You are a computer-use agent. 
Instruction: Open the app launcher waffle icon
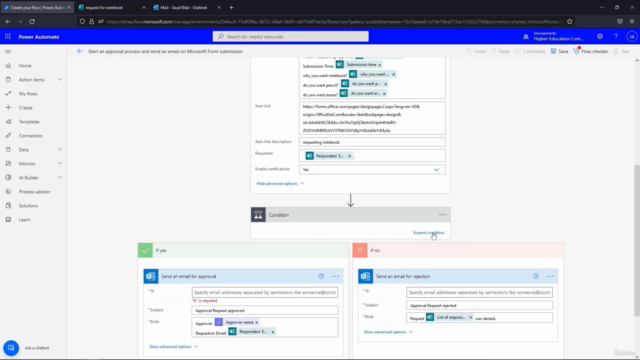(x=8, y=37)
